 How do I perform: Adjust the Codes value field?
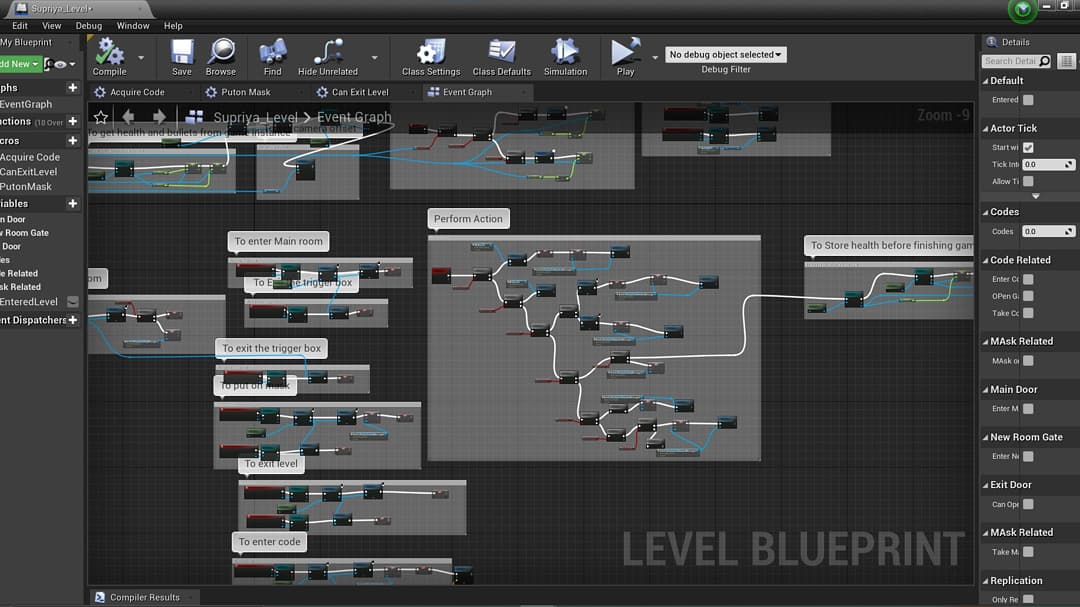tap(1048, 232)
